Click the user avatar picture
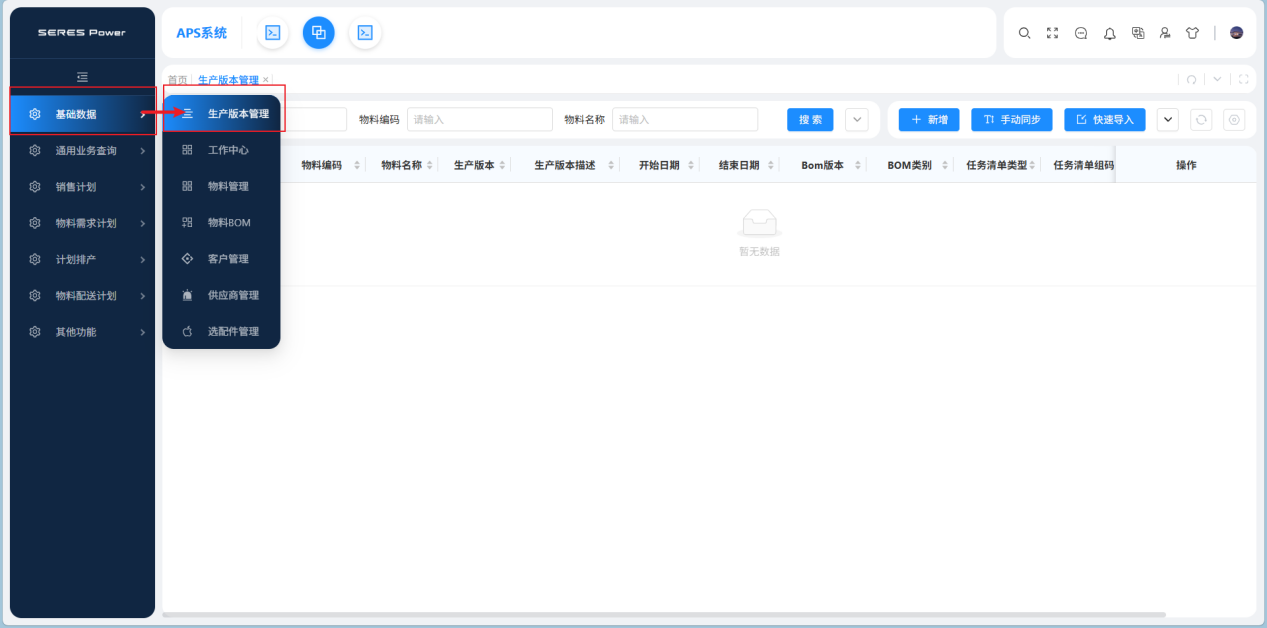 [1237, 33]
